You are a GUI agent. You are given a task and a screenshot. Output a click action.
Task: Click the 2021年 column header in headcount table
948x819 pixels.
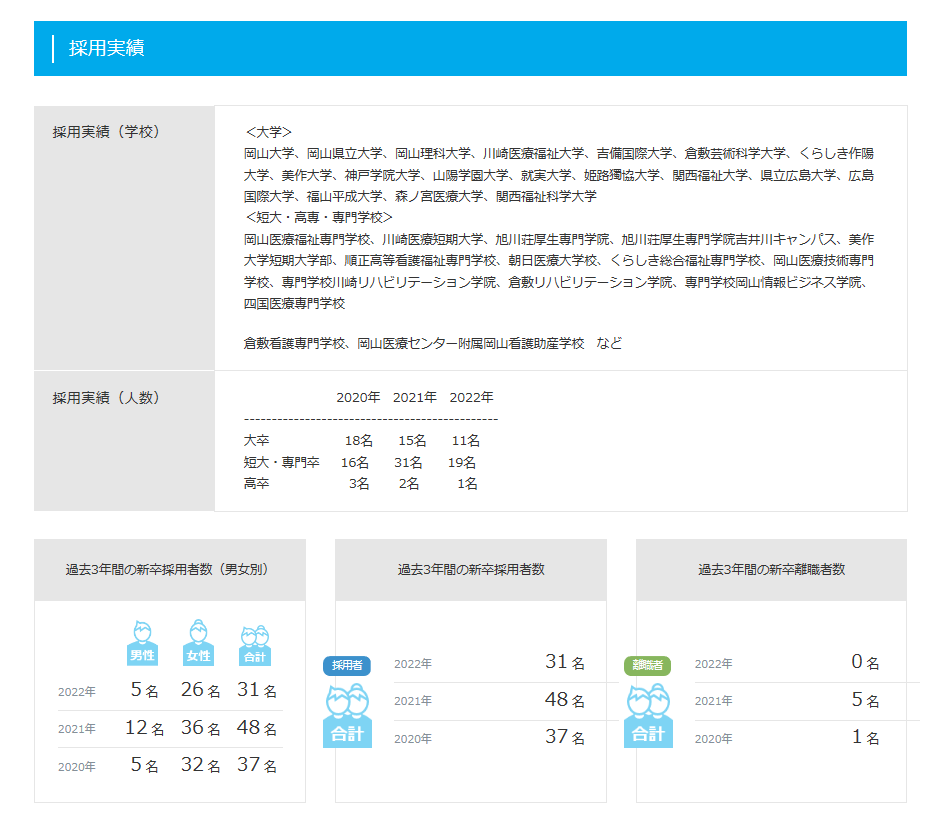point(415,397)
